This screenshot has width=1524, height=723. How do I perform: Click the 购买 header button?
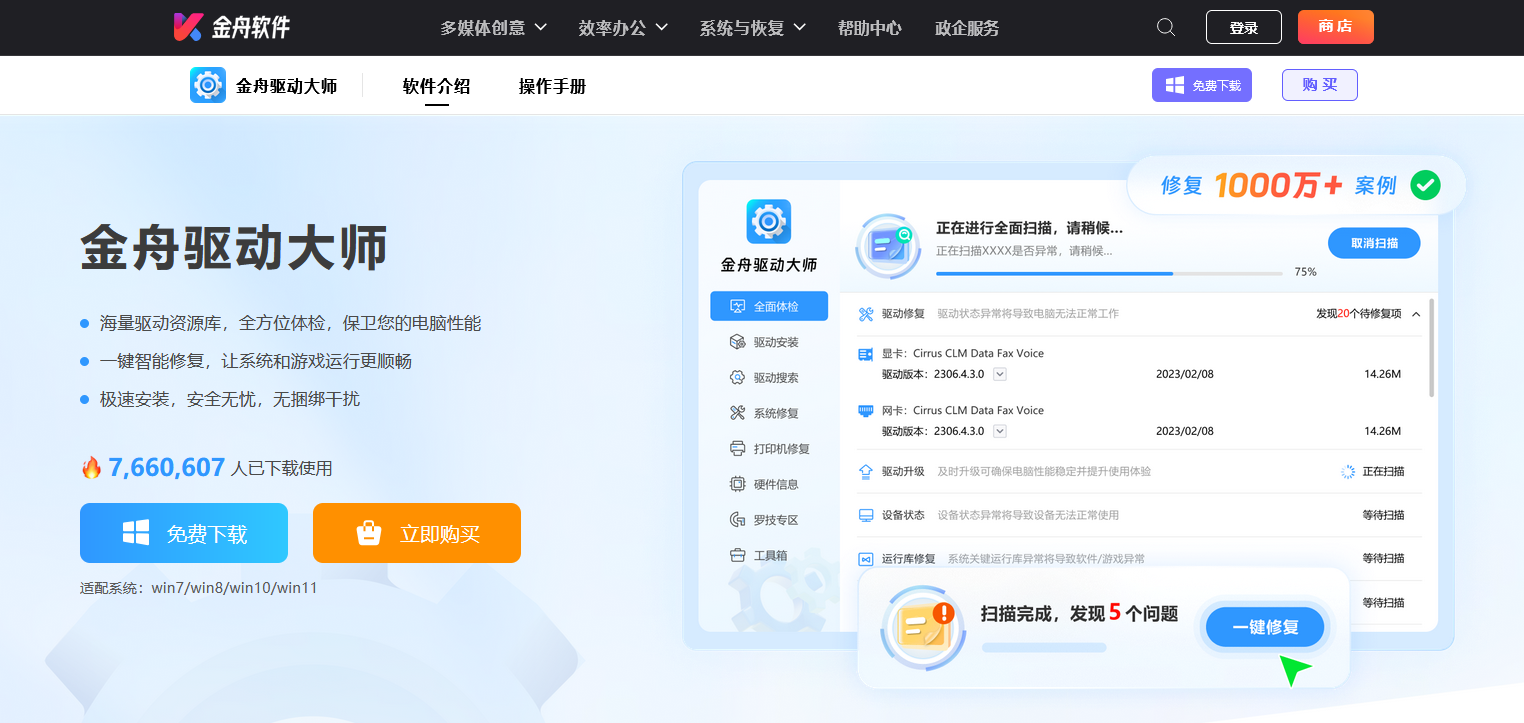(1320, 85)
